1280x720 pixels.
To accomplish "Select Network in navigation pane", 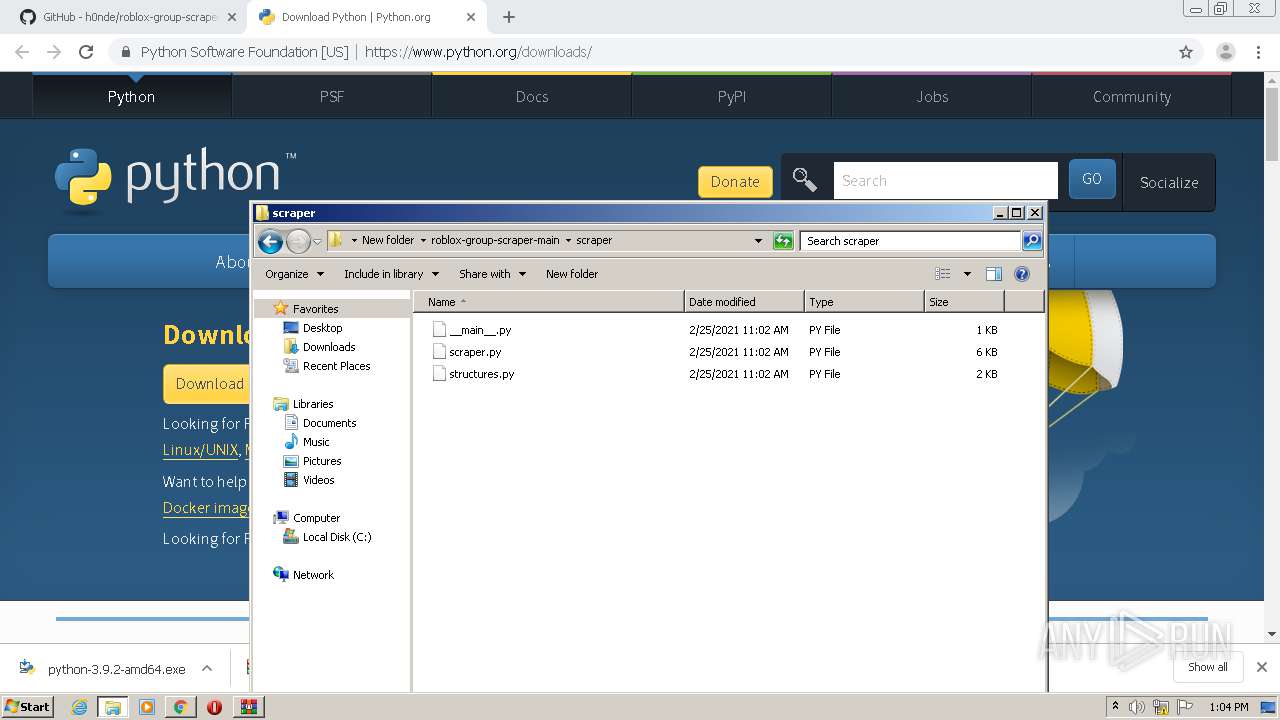I will [313, 575].
